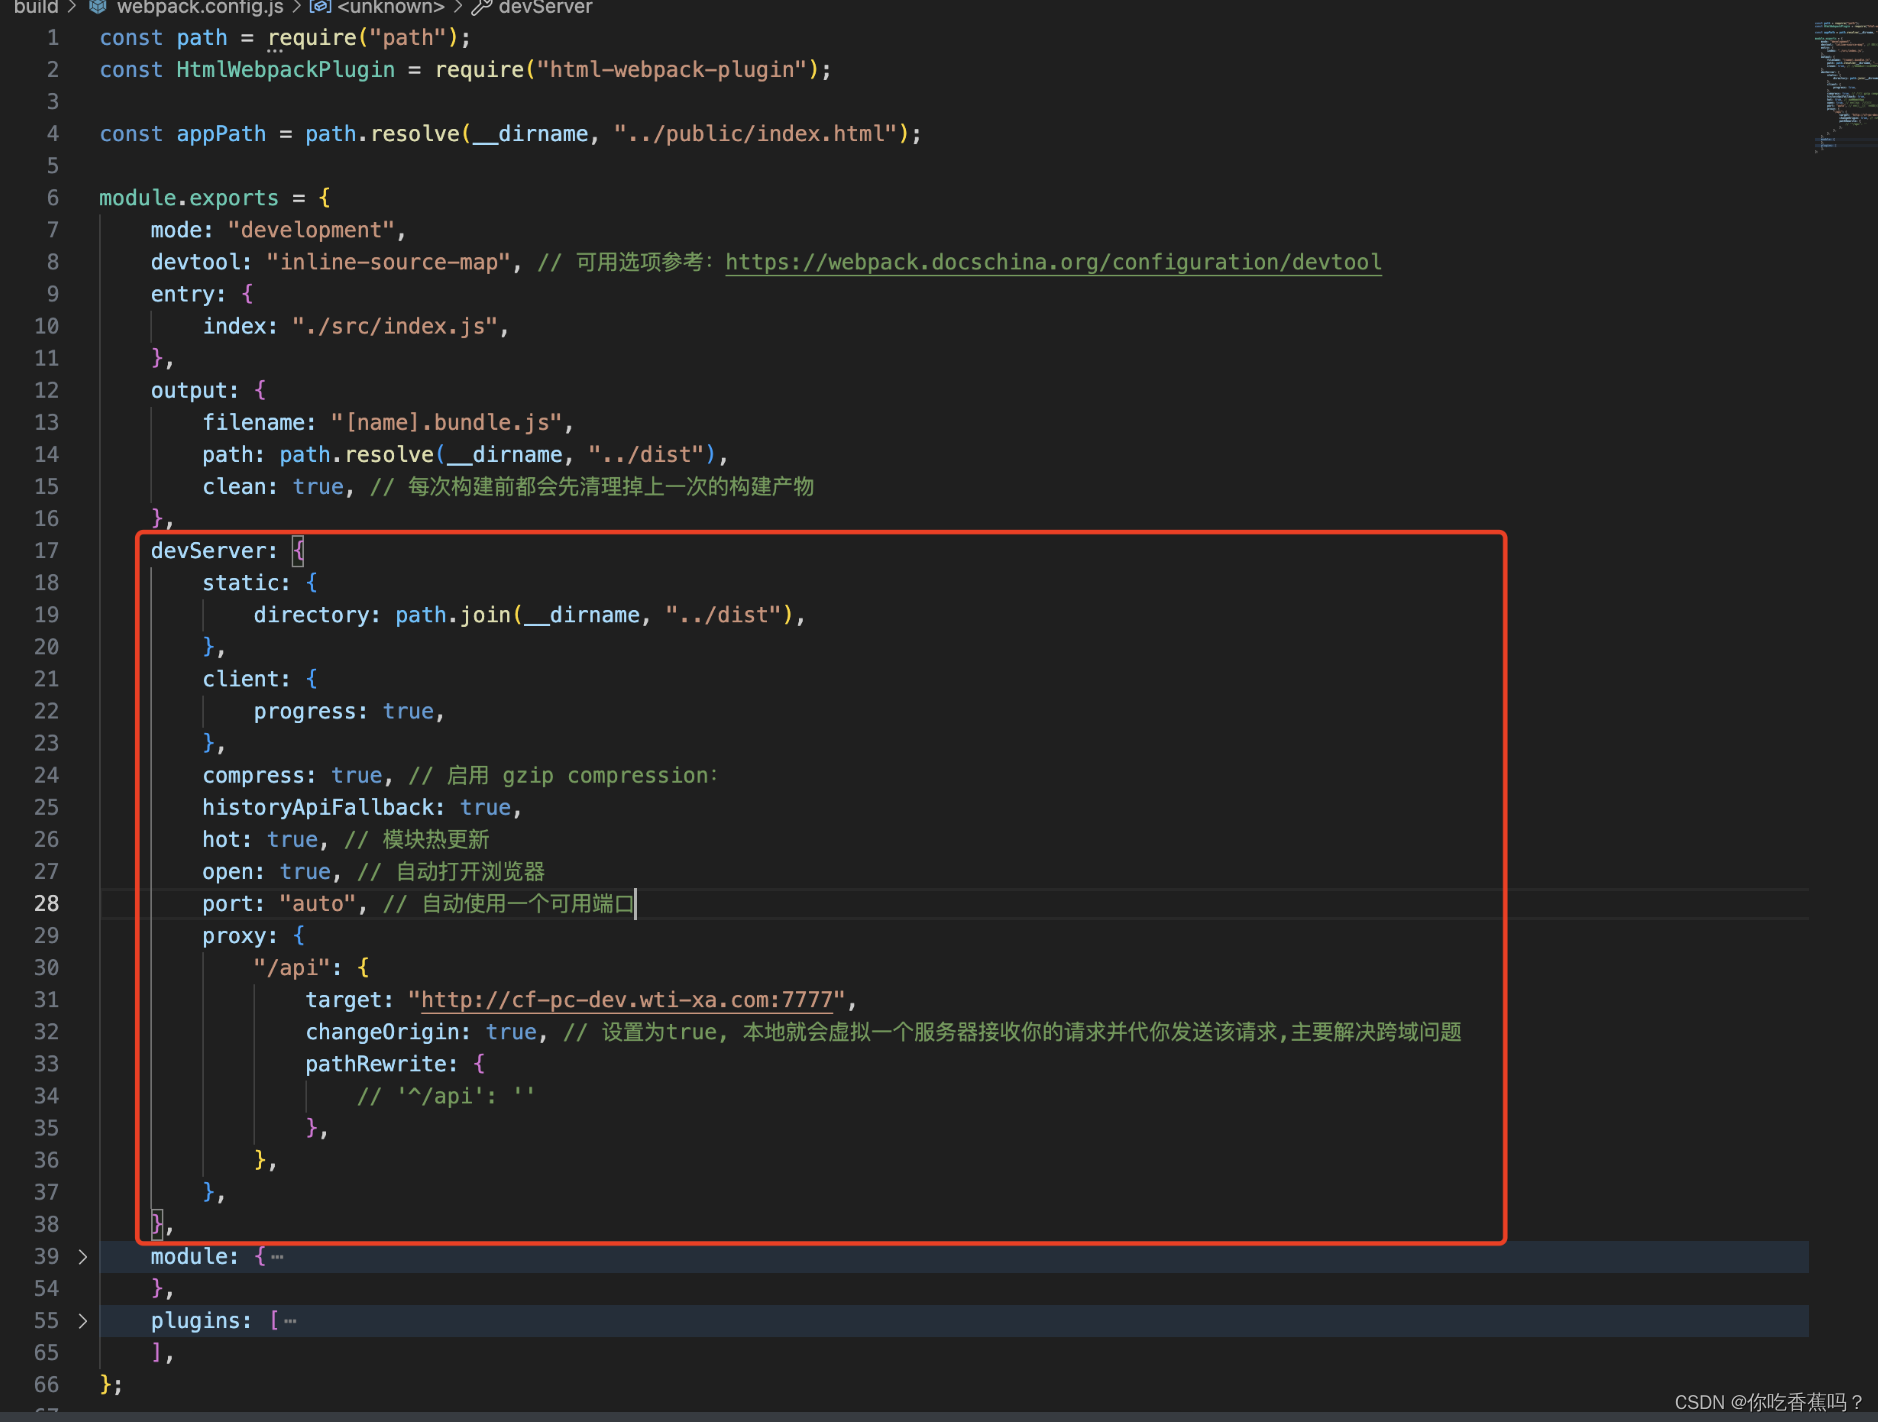Expand the folded module block at line 39

pyautogui.click(x=83, y=1257)
